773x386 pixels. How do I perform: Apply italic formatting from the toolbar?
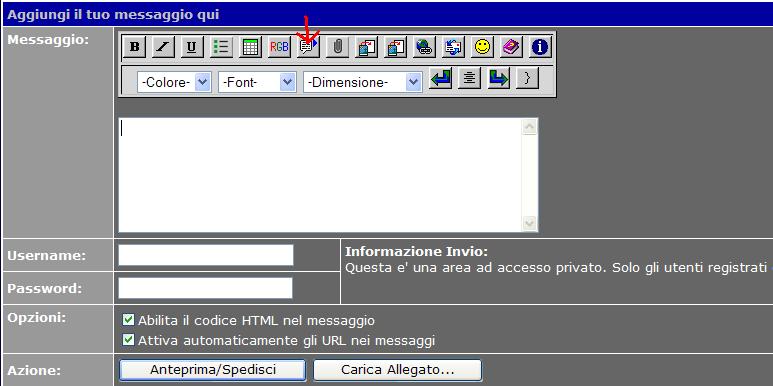pos(163,47)
